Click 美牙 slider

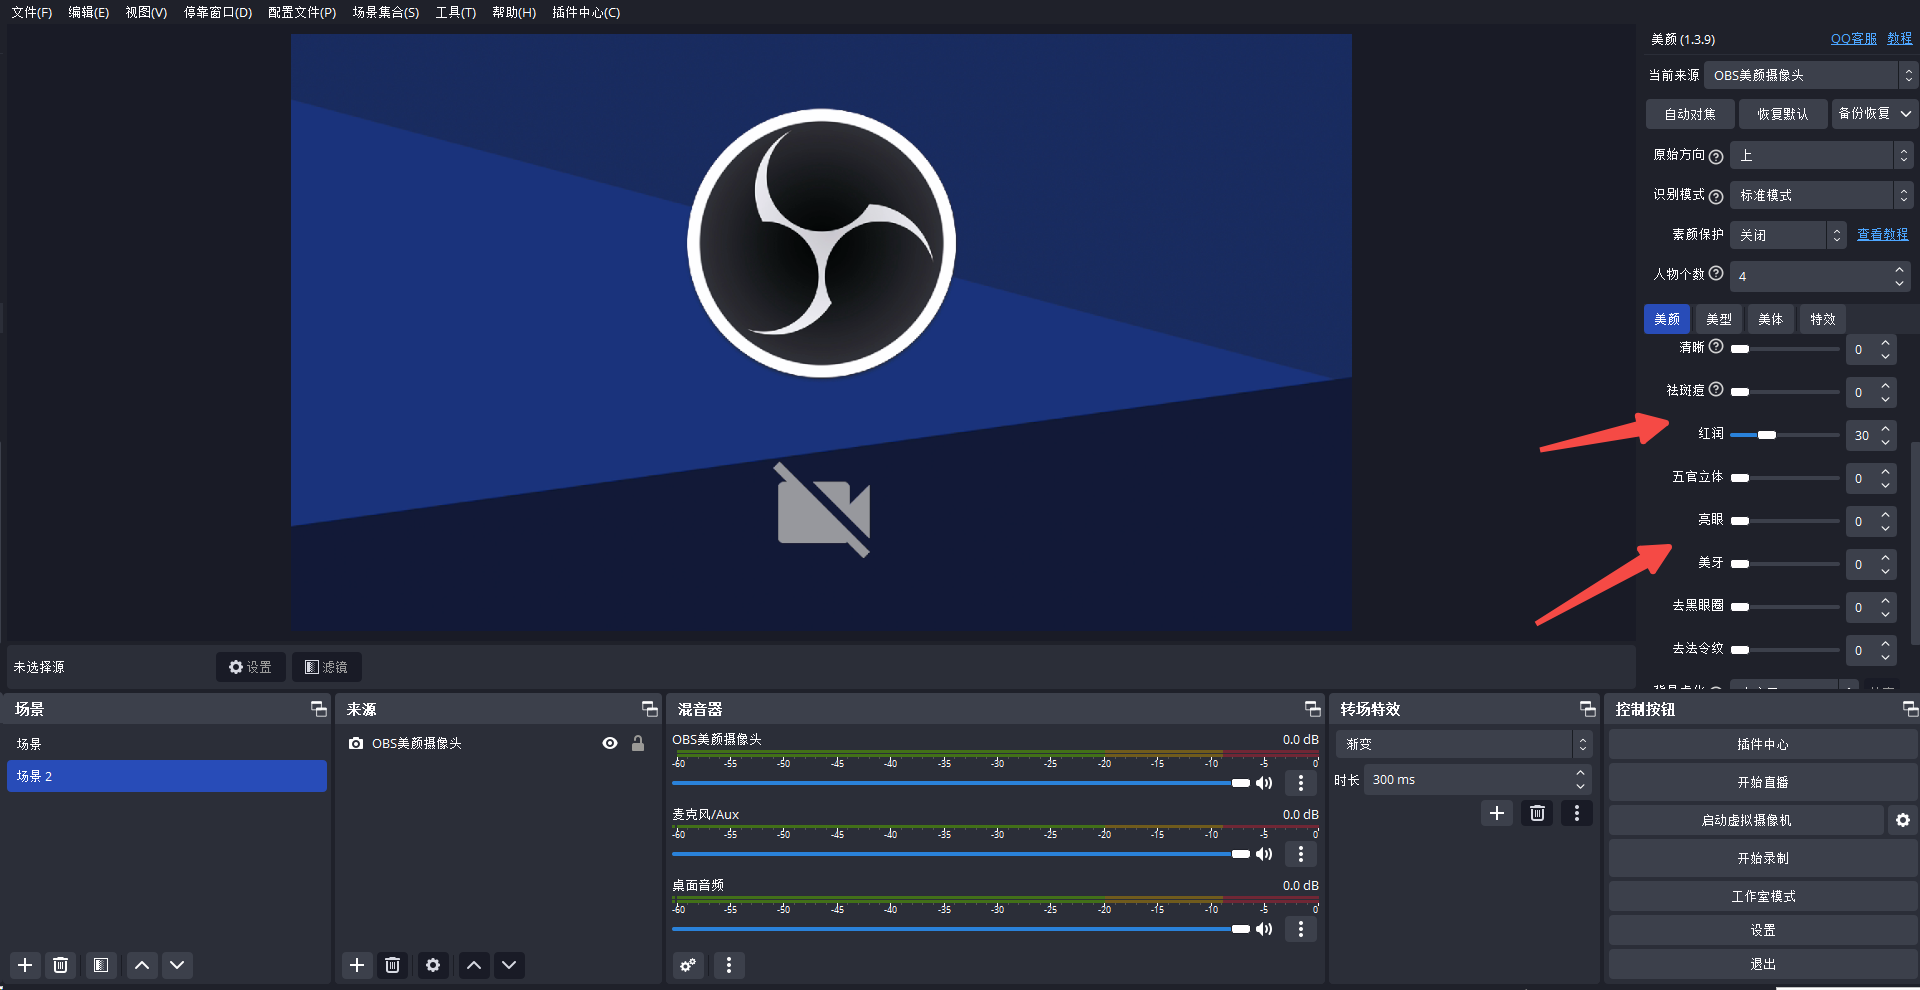point(1785,564)
